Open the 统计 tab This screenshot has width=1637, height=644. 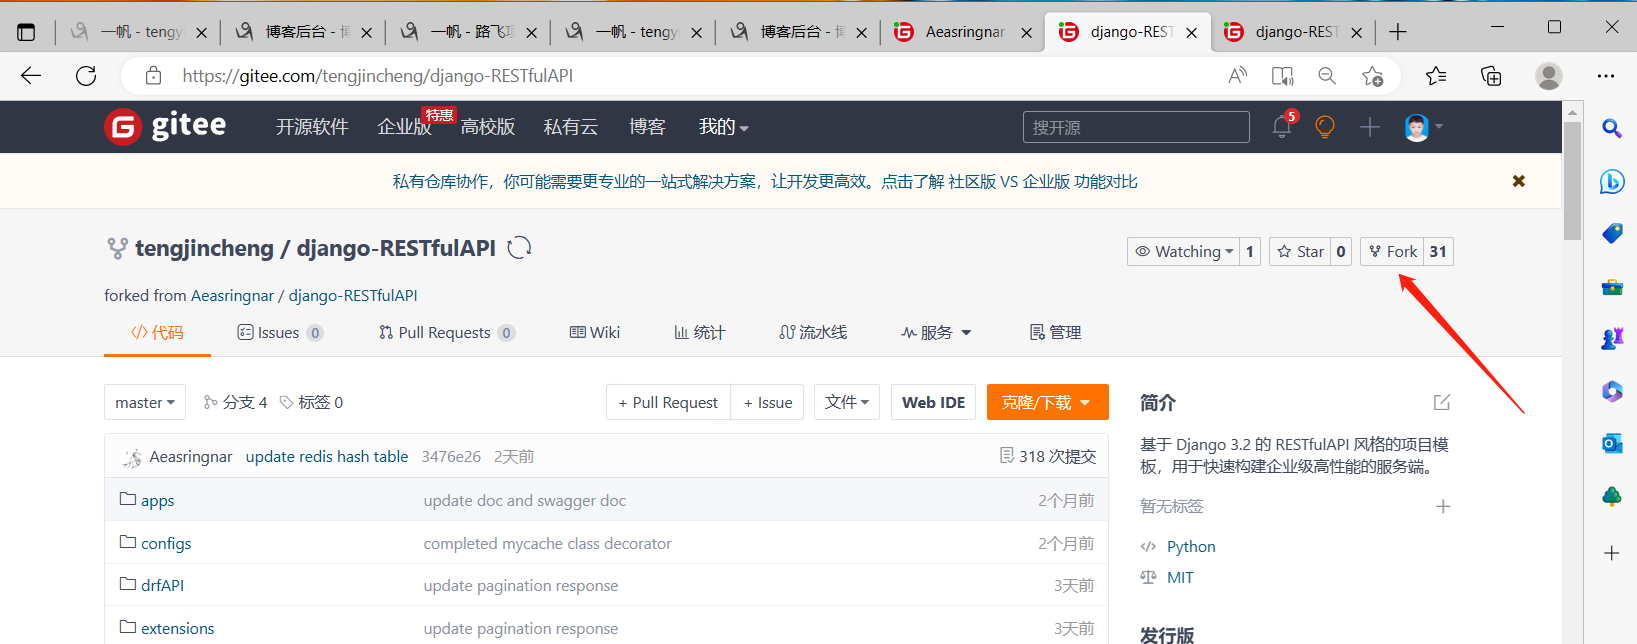tap(699, 332)
